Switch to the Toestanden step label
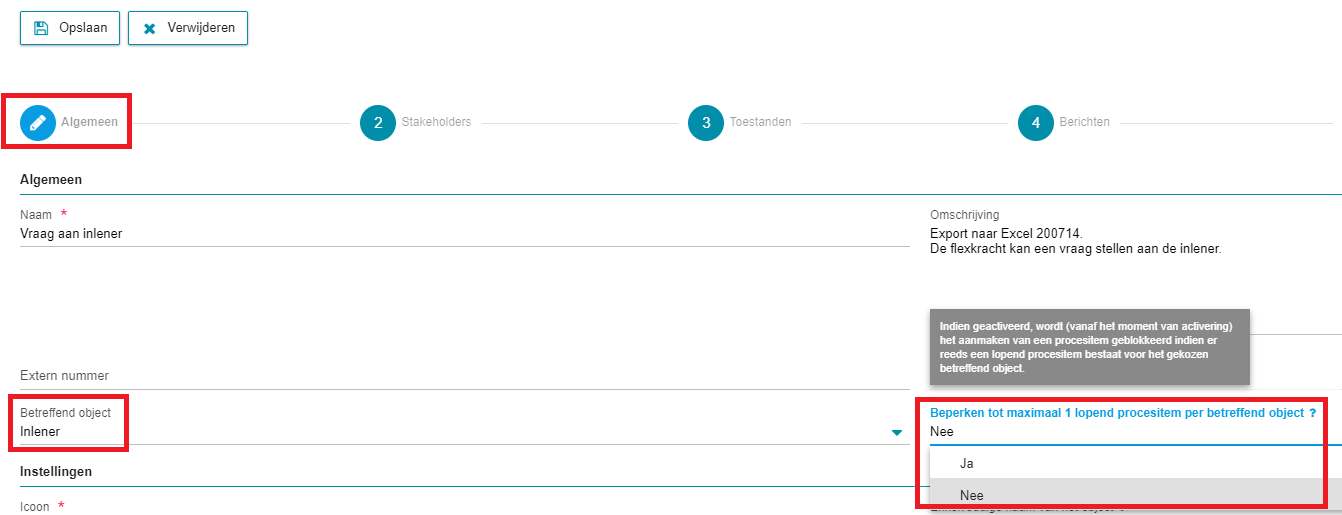This screenshot has height=515, width=1342. pyautogui.click(x=760, y=122)
